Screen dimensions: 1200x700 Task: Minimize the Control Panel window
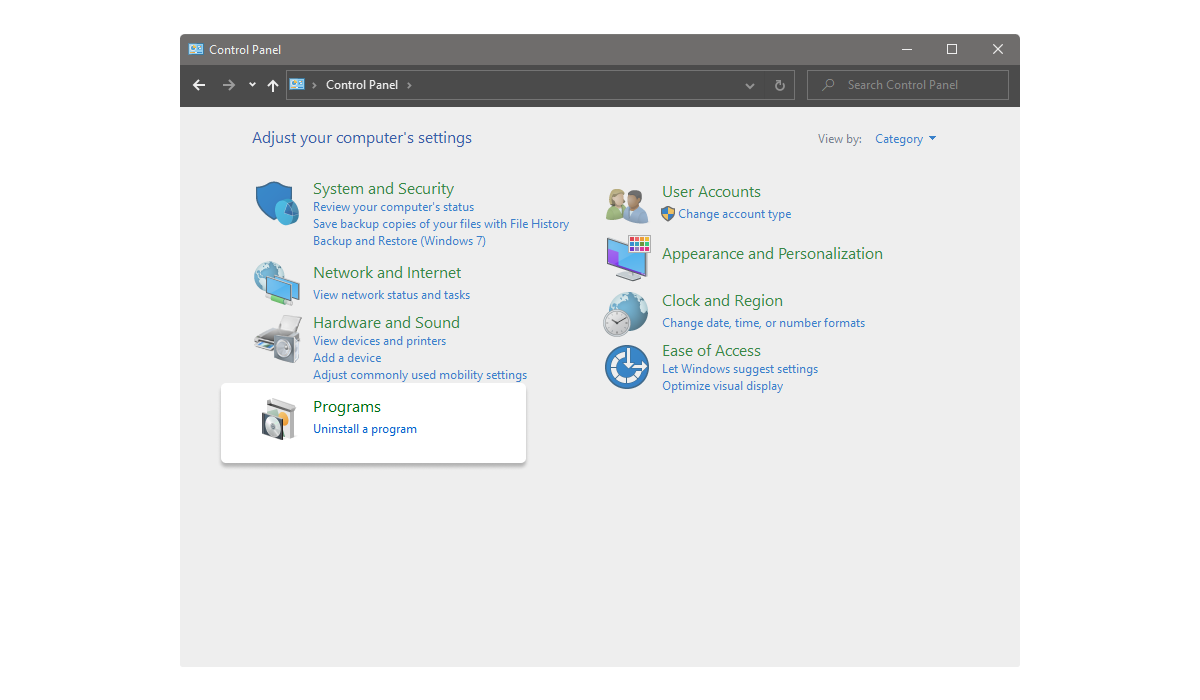pos(907,49)
